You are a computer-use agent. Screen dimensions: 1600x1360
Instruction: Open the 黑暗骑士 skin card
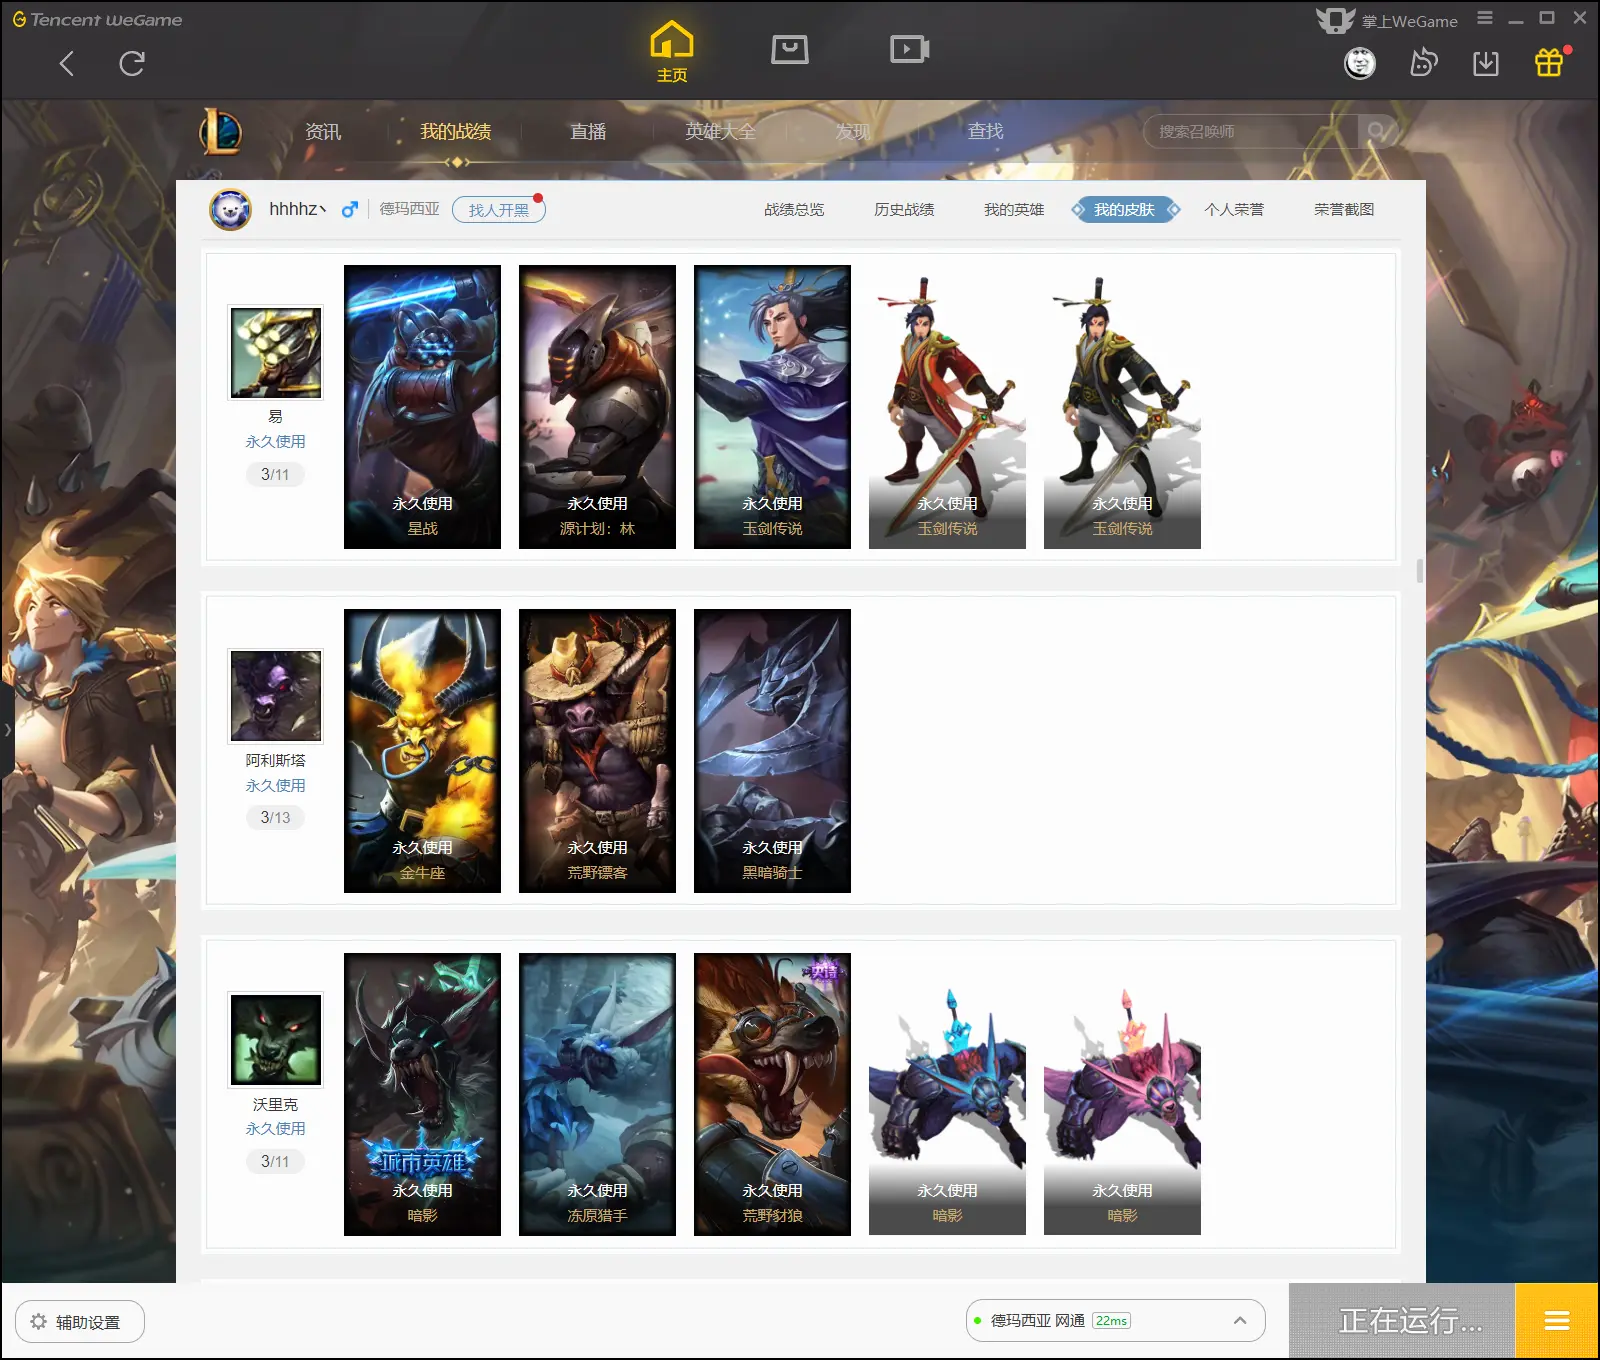click(772, 751)
